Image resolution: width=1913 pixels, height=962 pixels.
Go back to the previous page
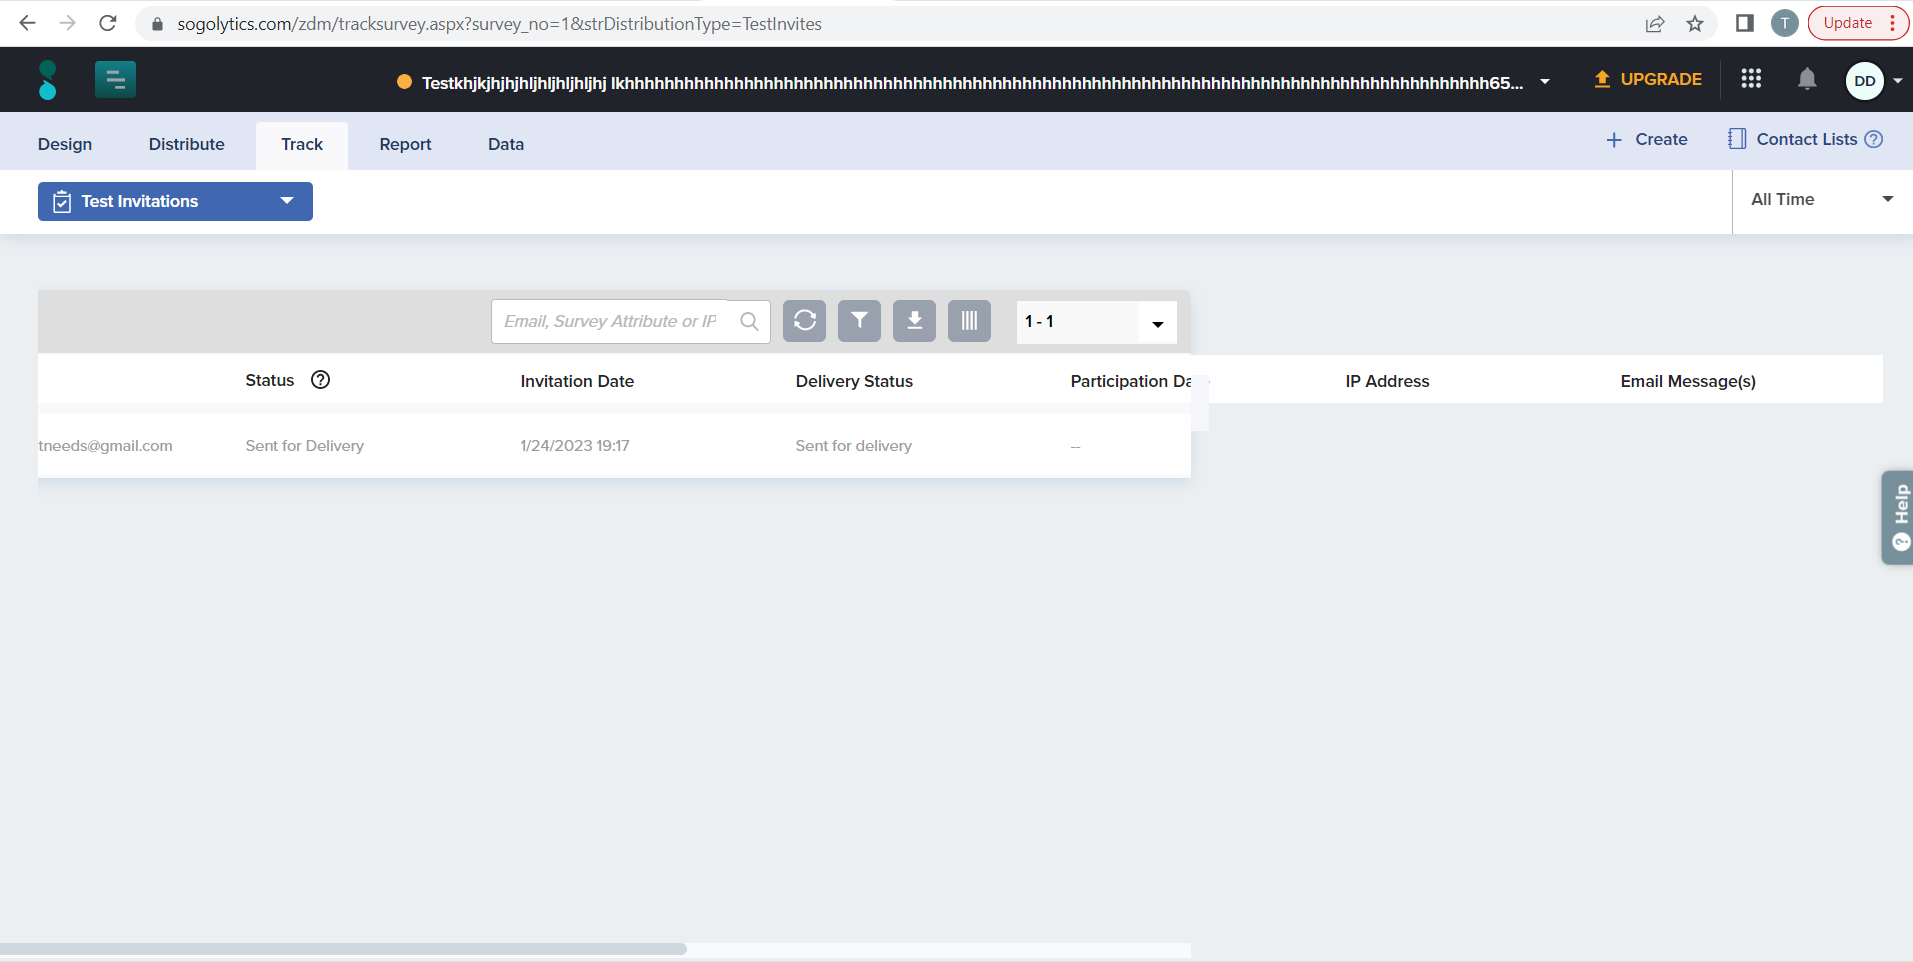coord(27,23)
